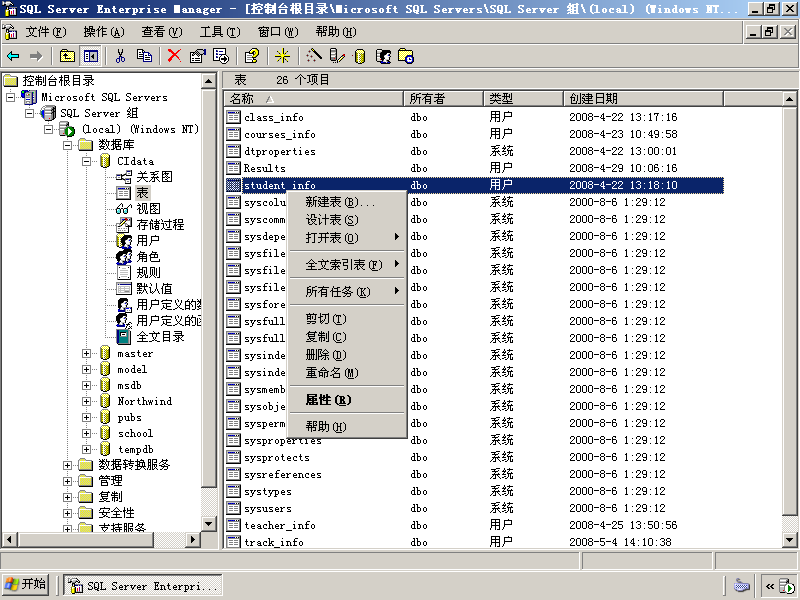The height and width of the screenshot is (600, 800).
Task: Choose 重命名(M) from context menu
Action: [x=347, y=373]
